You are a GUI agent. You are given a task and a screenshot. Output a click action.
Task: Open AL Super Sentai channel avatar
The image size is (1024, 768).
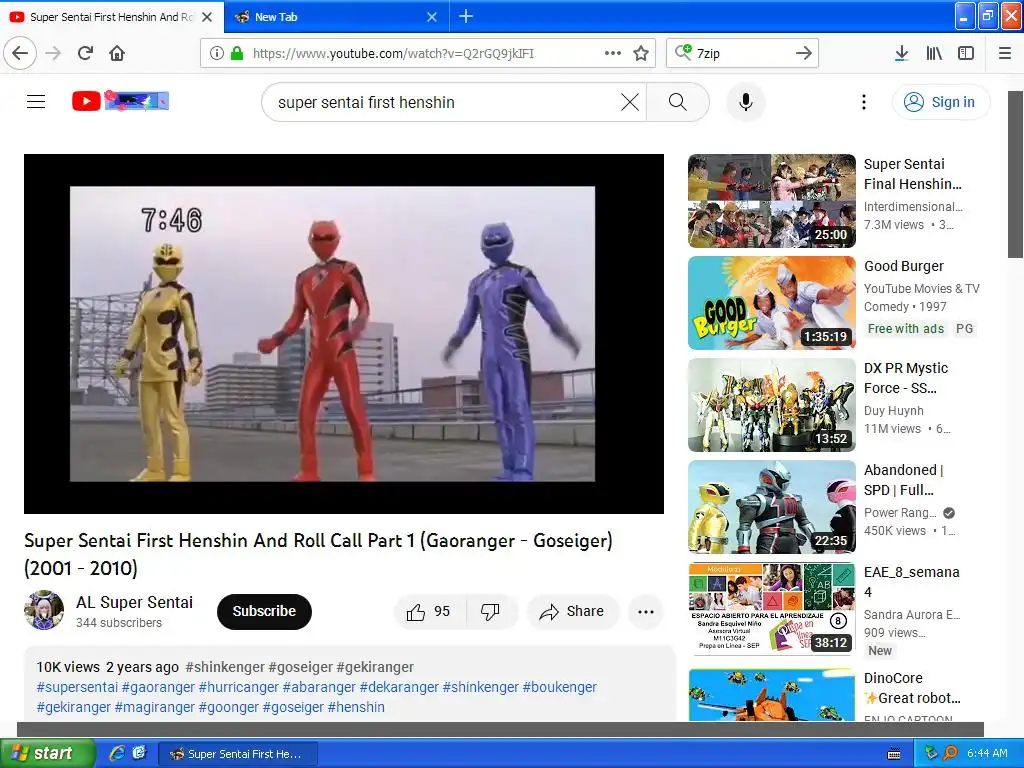pos(44,610)
